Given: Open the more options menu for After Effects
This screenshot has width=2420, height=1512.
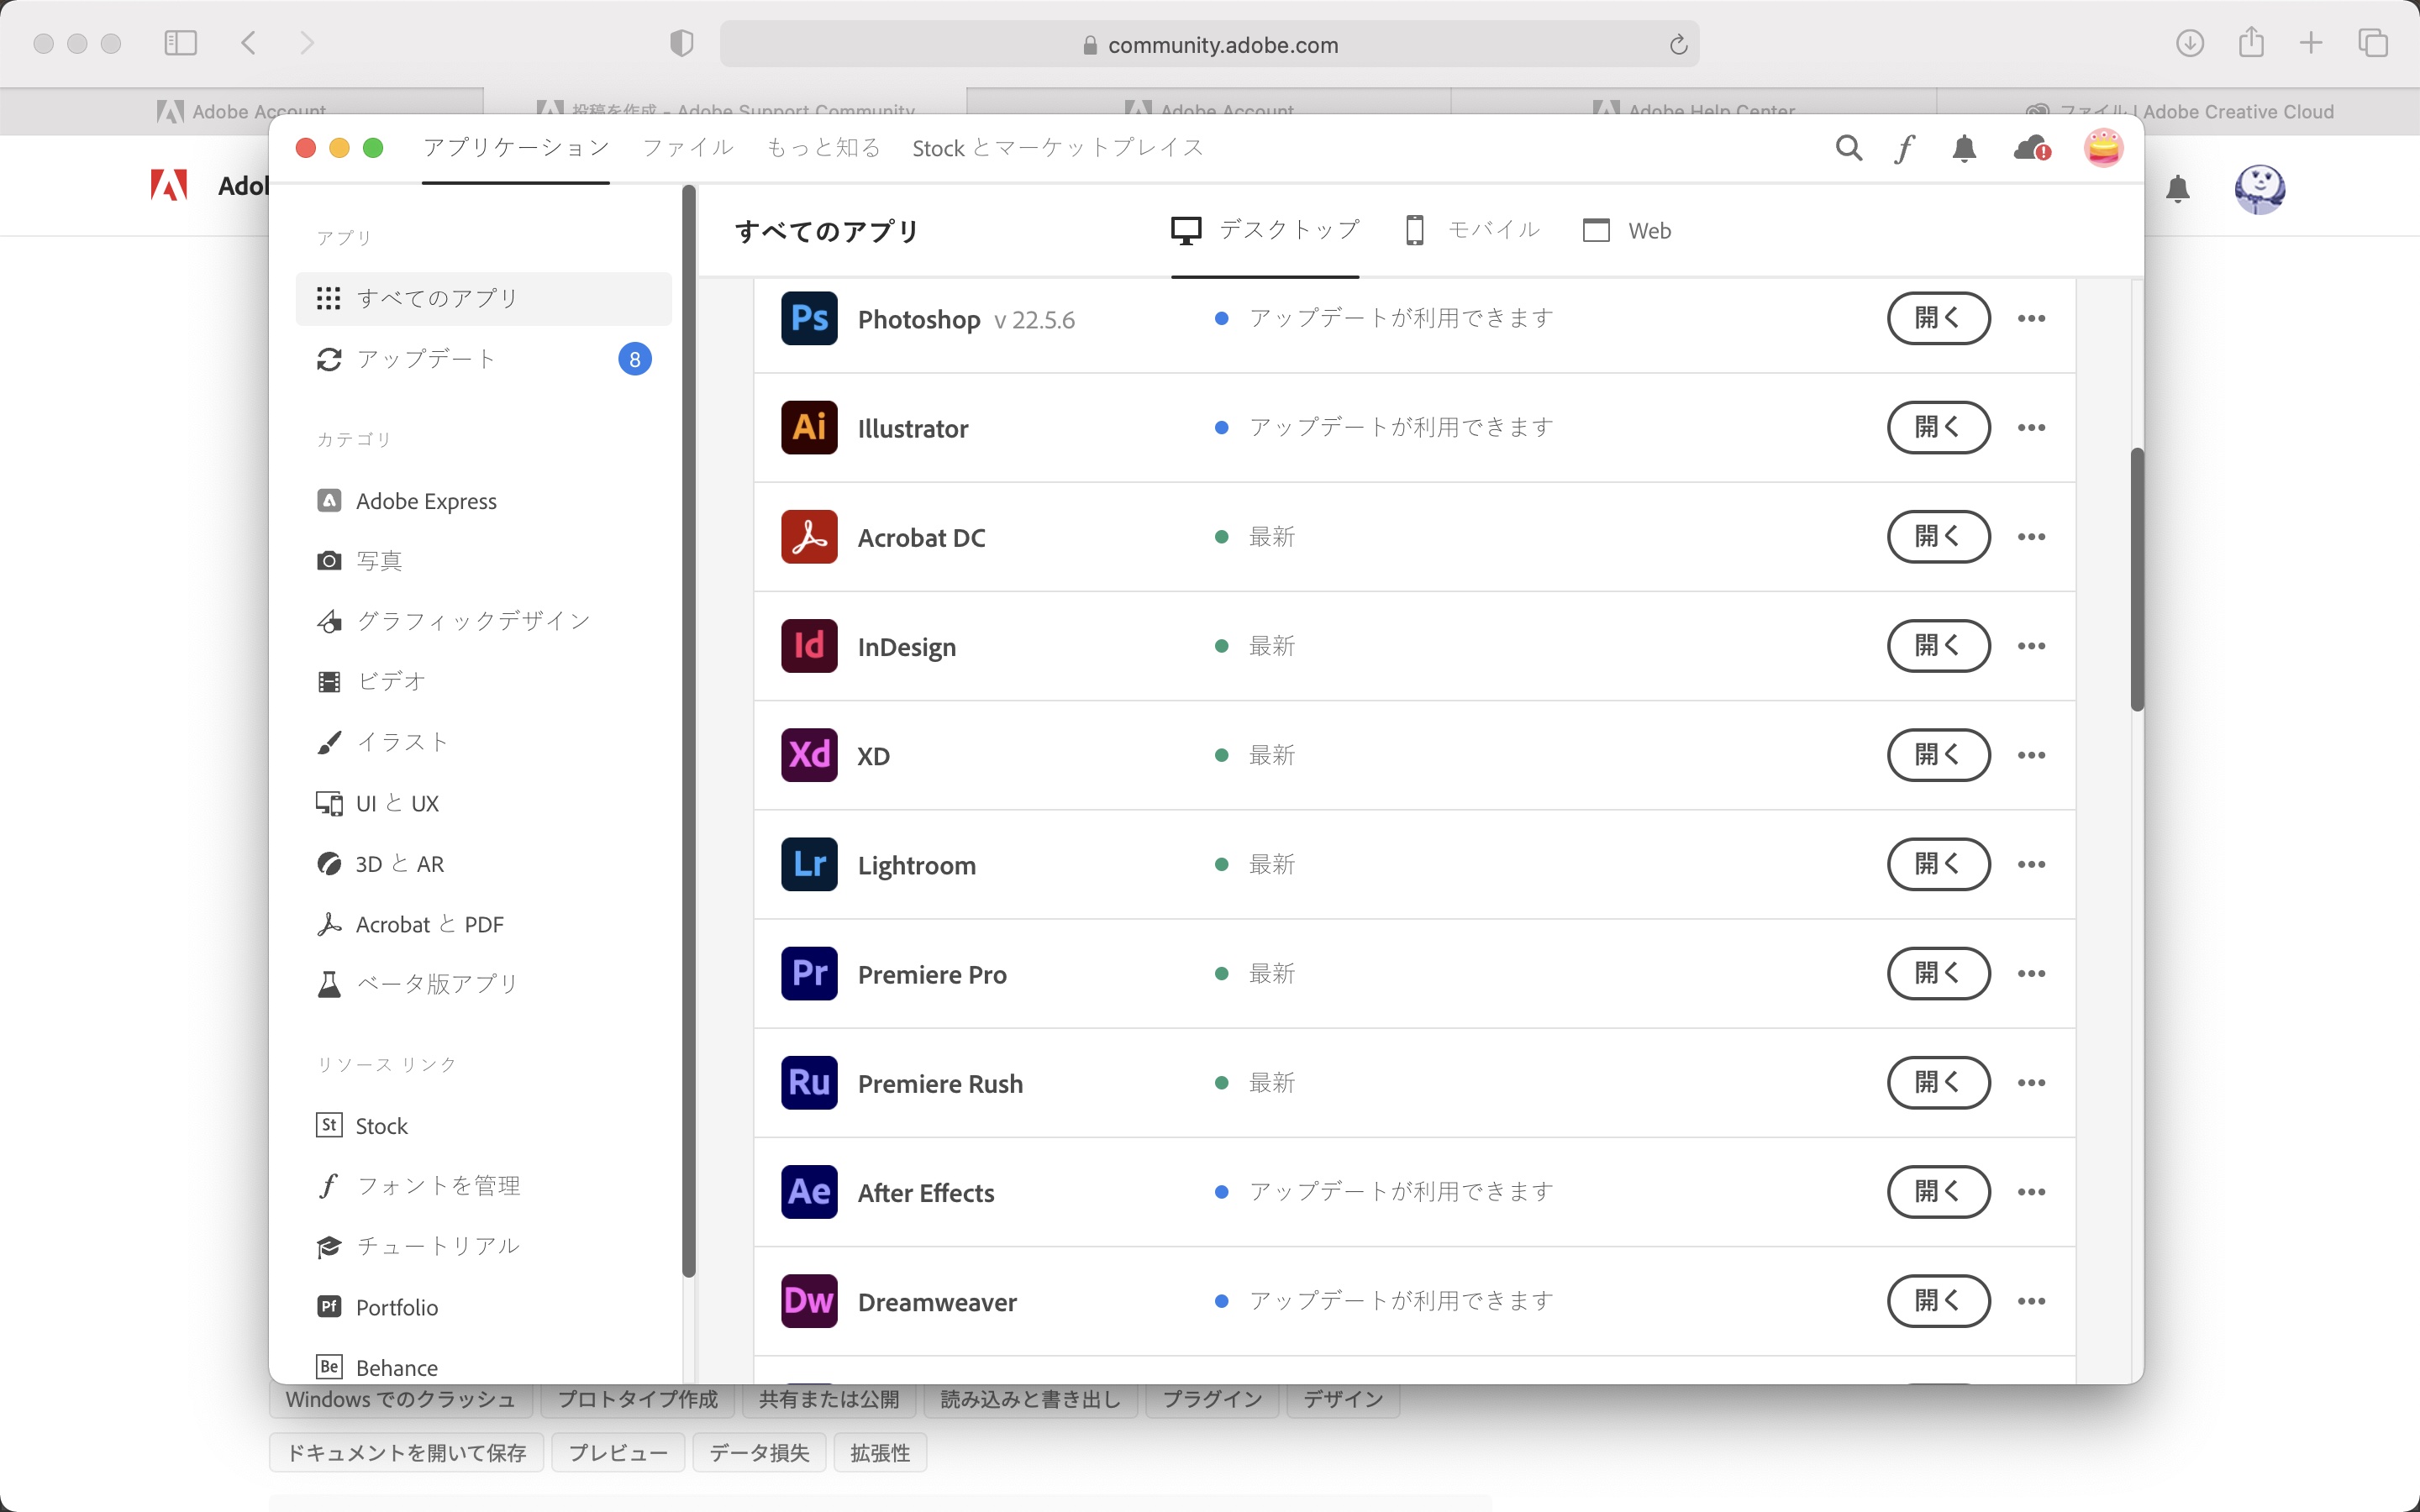Looking at the screenshot, I should pos(2032,1191).
